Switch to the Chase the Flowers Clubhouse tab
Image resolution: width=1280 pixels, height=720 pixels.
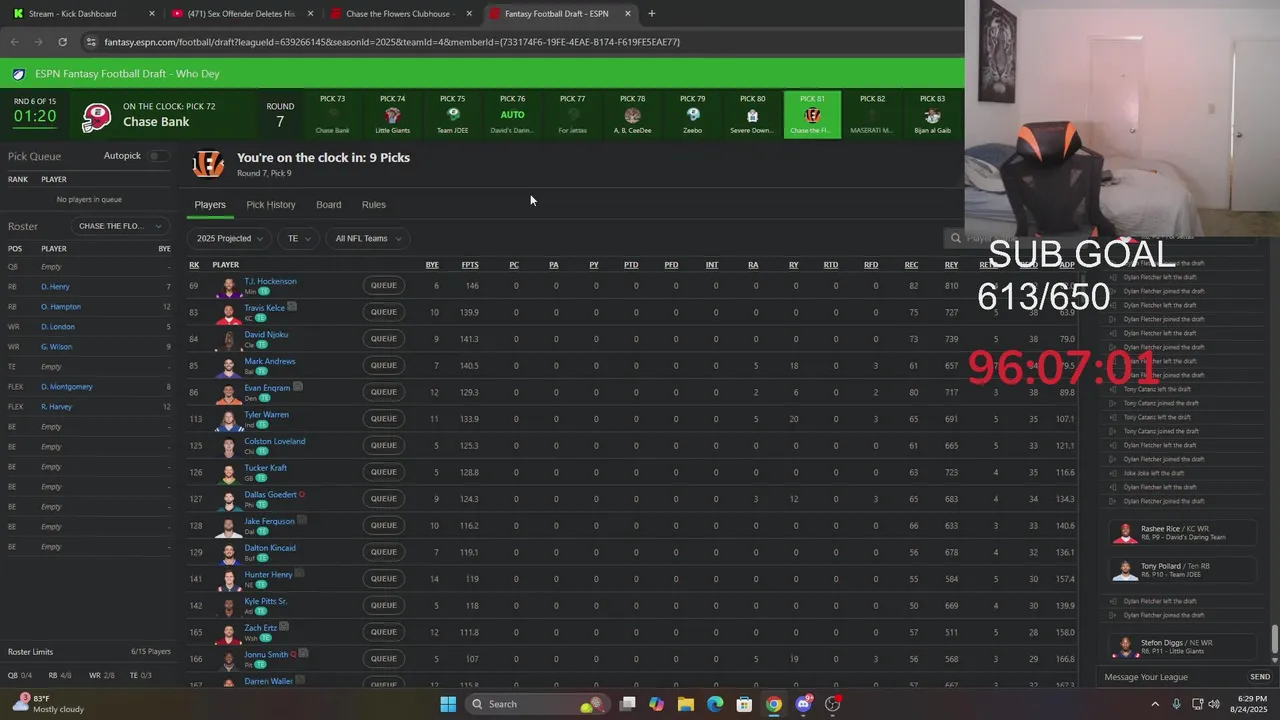(x=400, y=14)
